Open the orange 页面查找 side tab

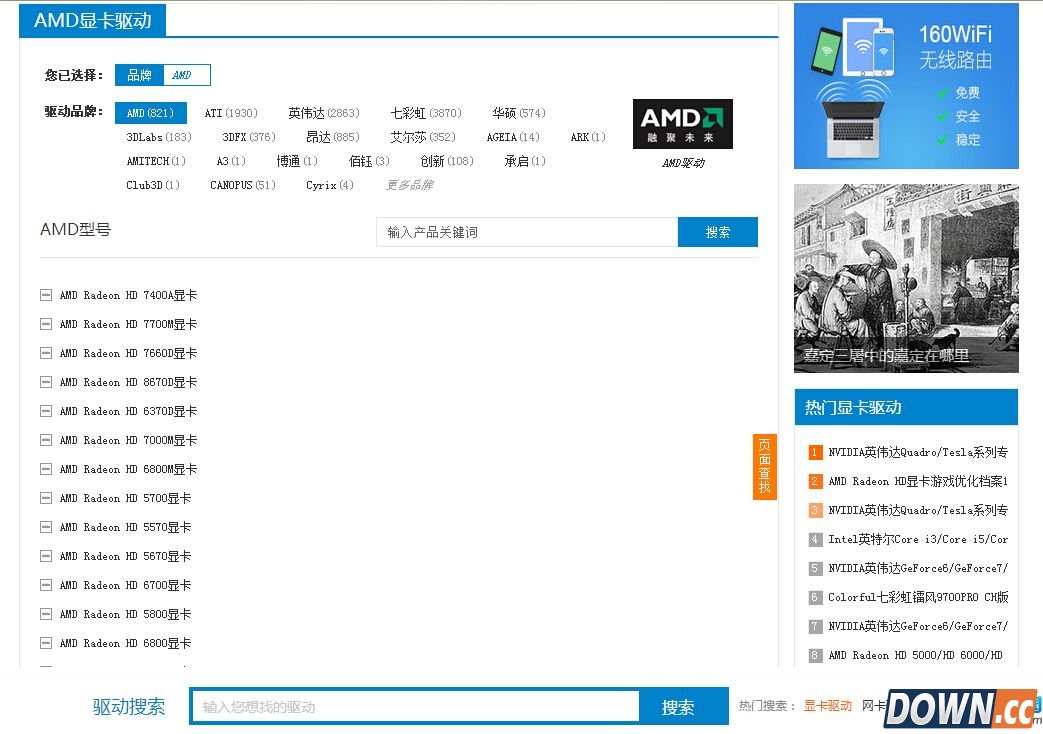click(764, 466)
